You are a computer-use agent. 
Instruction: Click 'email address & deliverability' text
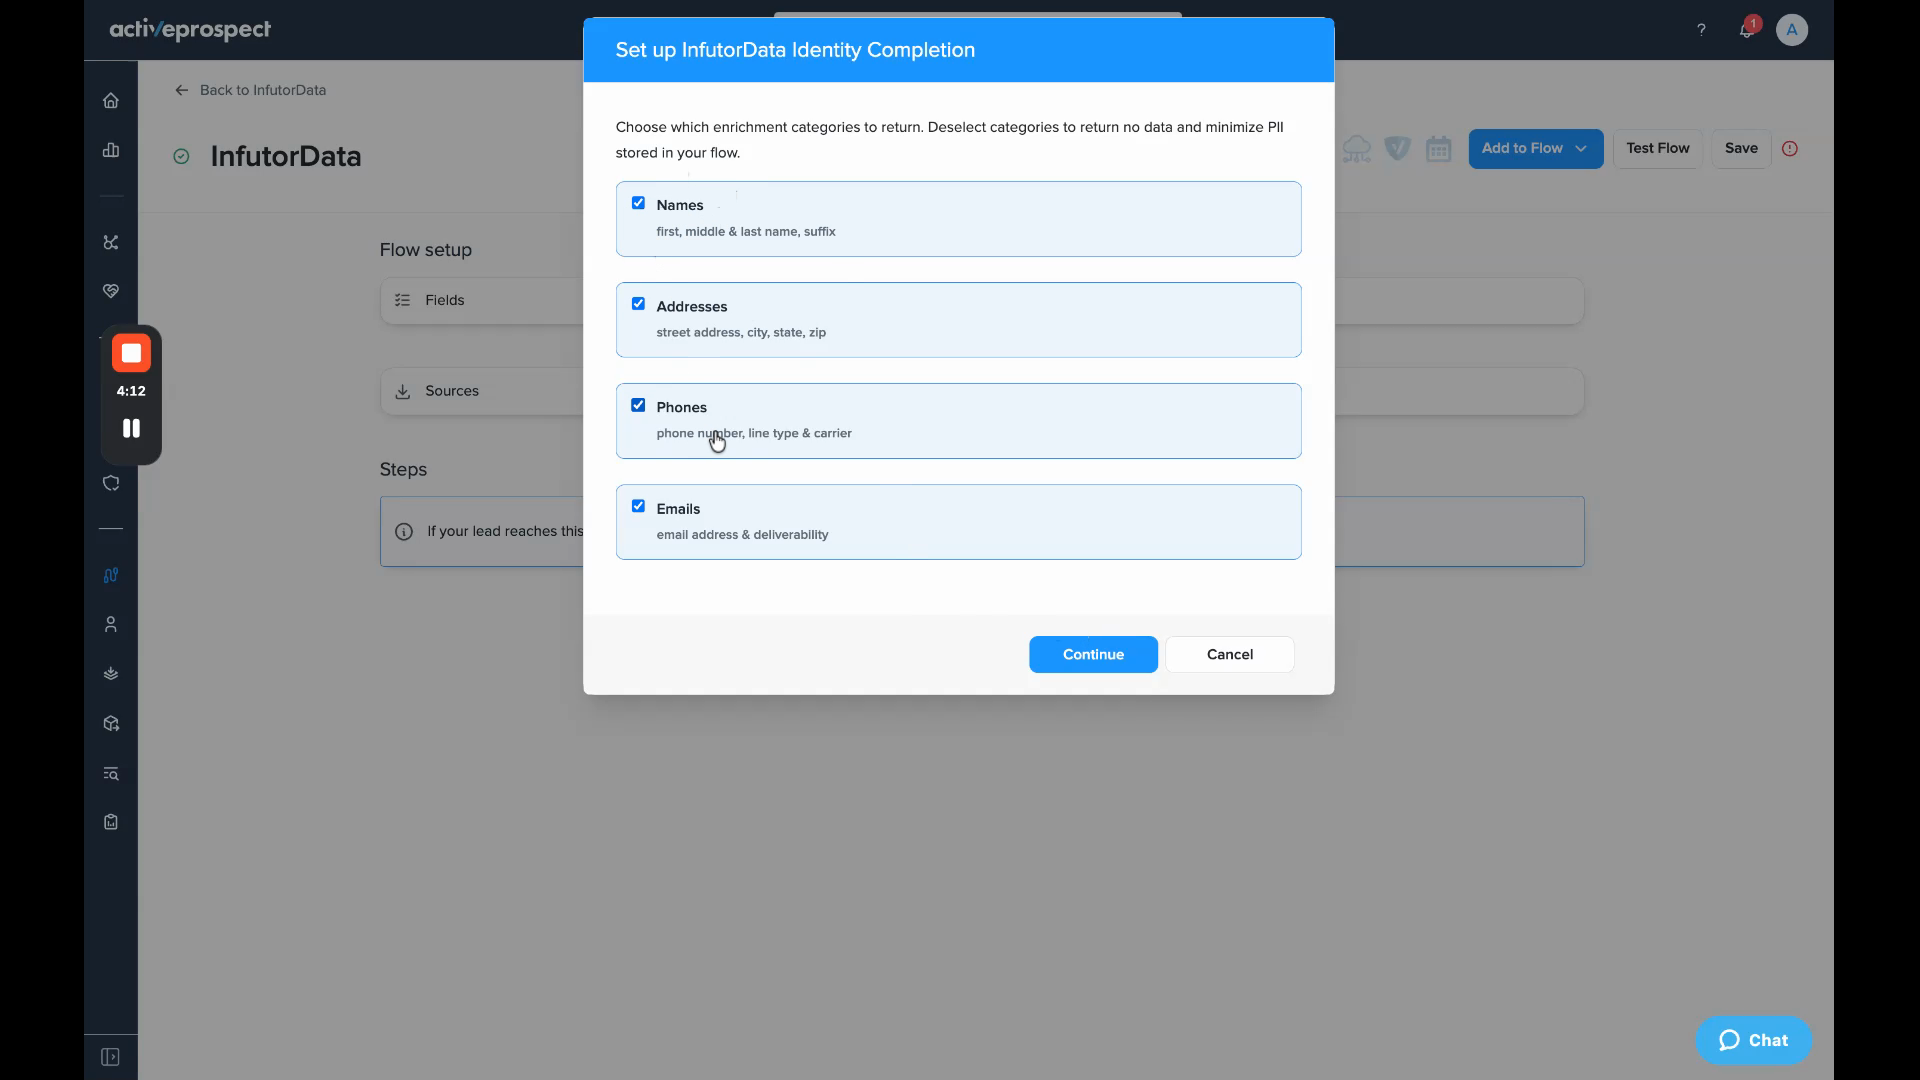coord(742,534)
